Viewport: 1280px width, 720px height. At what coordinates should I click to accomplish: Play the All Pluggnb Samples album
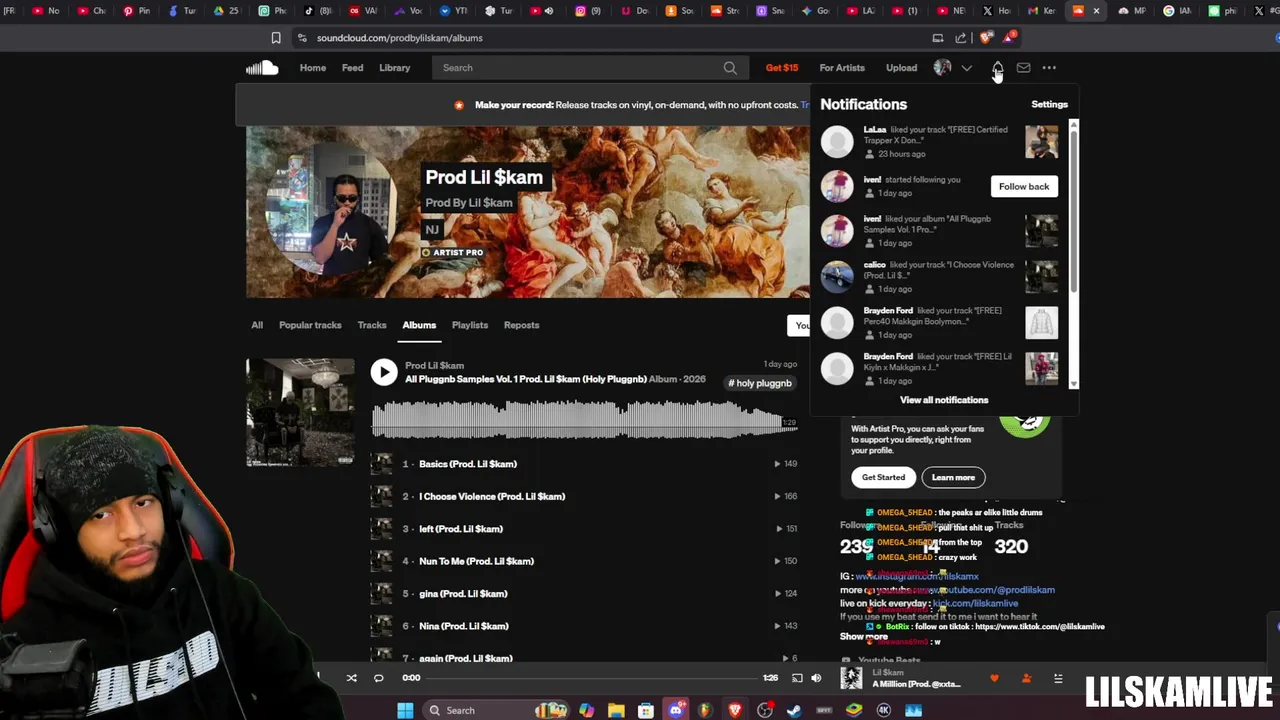[x=384, y=372]
